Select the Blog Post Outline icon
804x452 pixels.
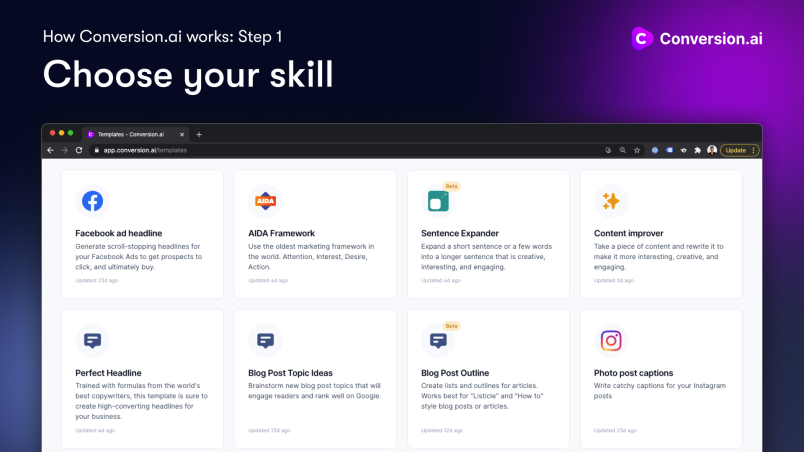(438, 340)
